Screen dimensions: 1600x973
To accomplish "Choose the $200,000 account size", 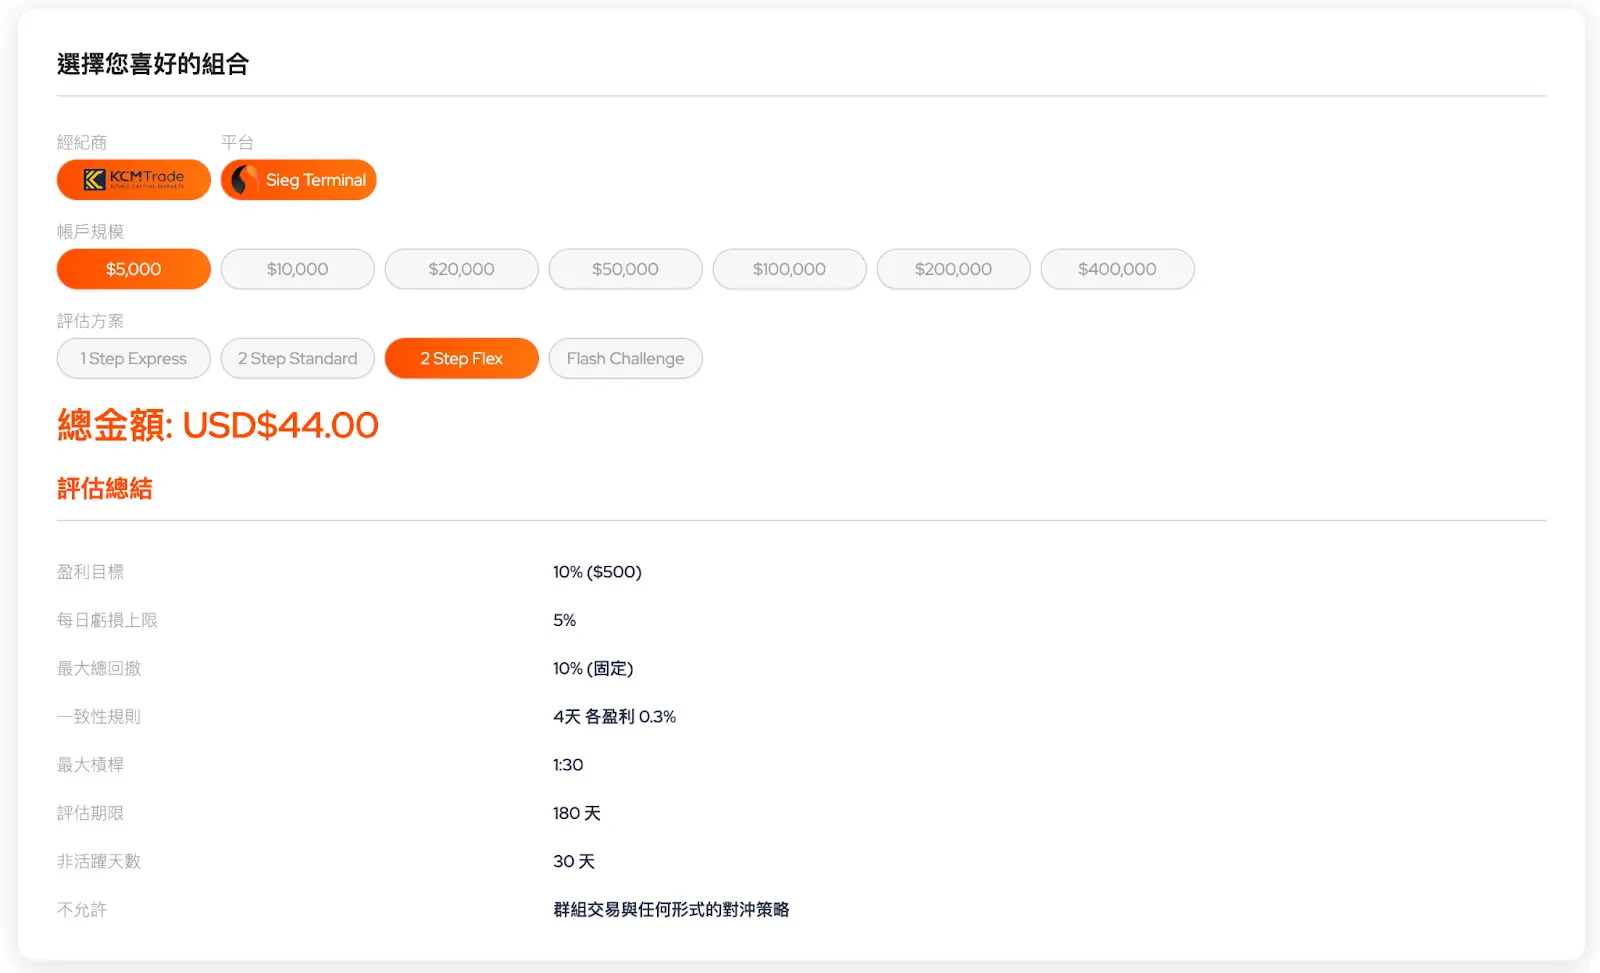I will (x=953, y=269).
